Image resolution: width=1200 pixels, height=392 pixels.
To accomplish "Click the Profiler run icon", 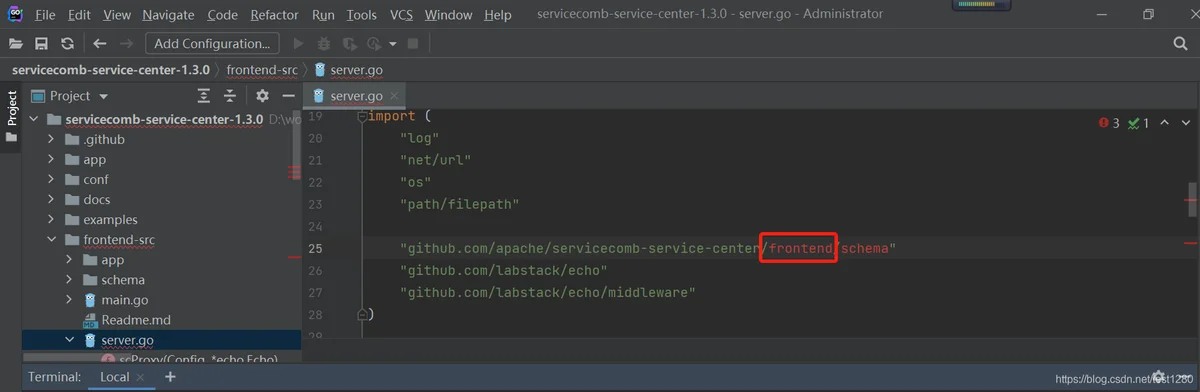I will pyautogui.click(x=374, y=44).
